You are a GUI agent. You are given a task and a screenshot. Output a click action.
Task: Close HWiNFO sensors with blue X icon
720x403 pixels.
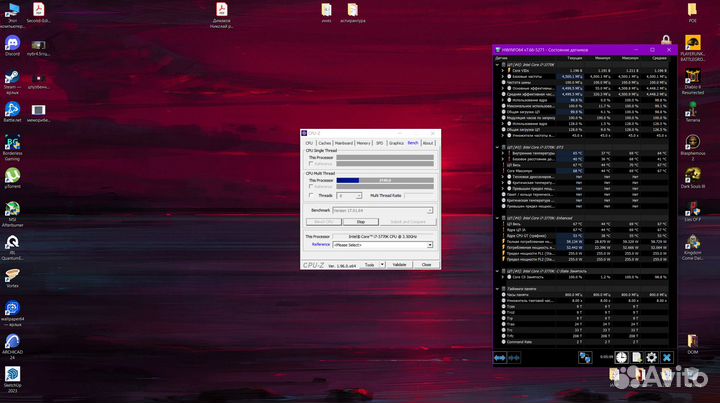[x=667, y=358]
